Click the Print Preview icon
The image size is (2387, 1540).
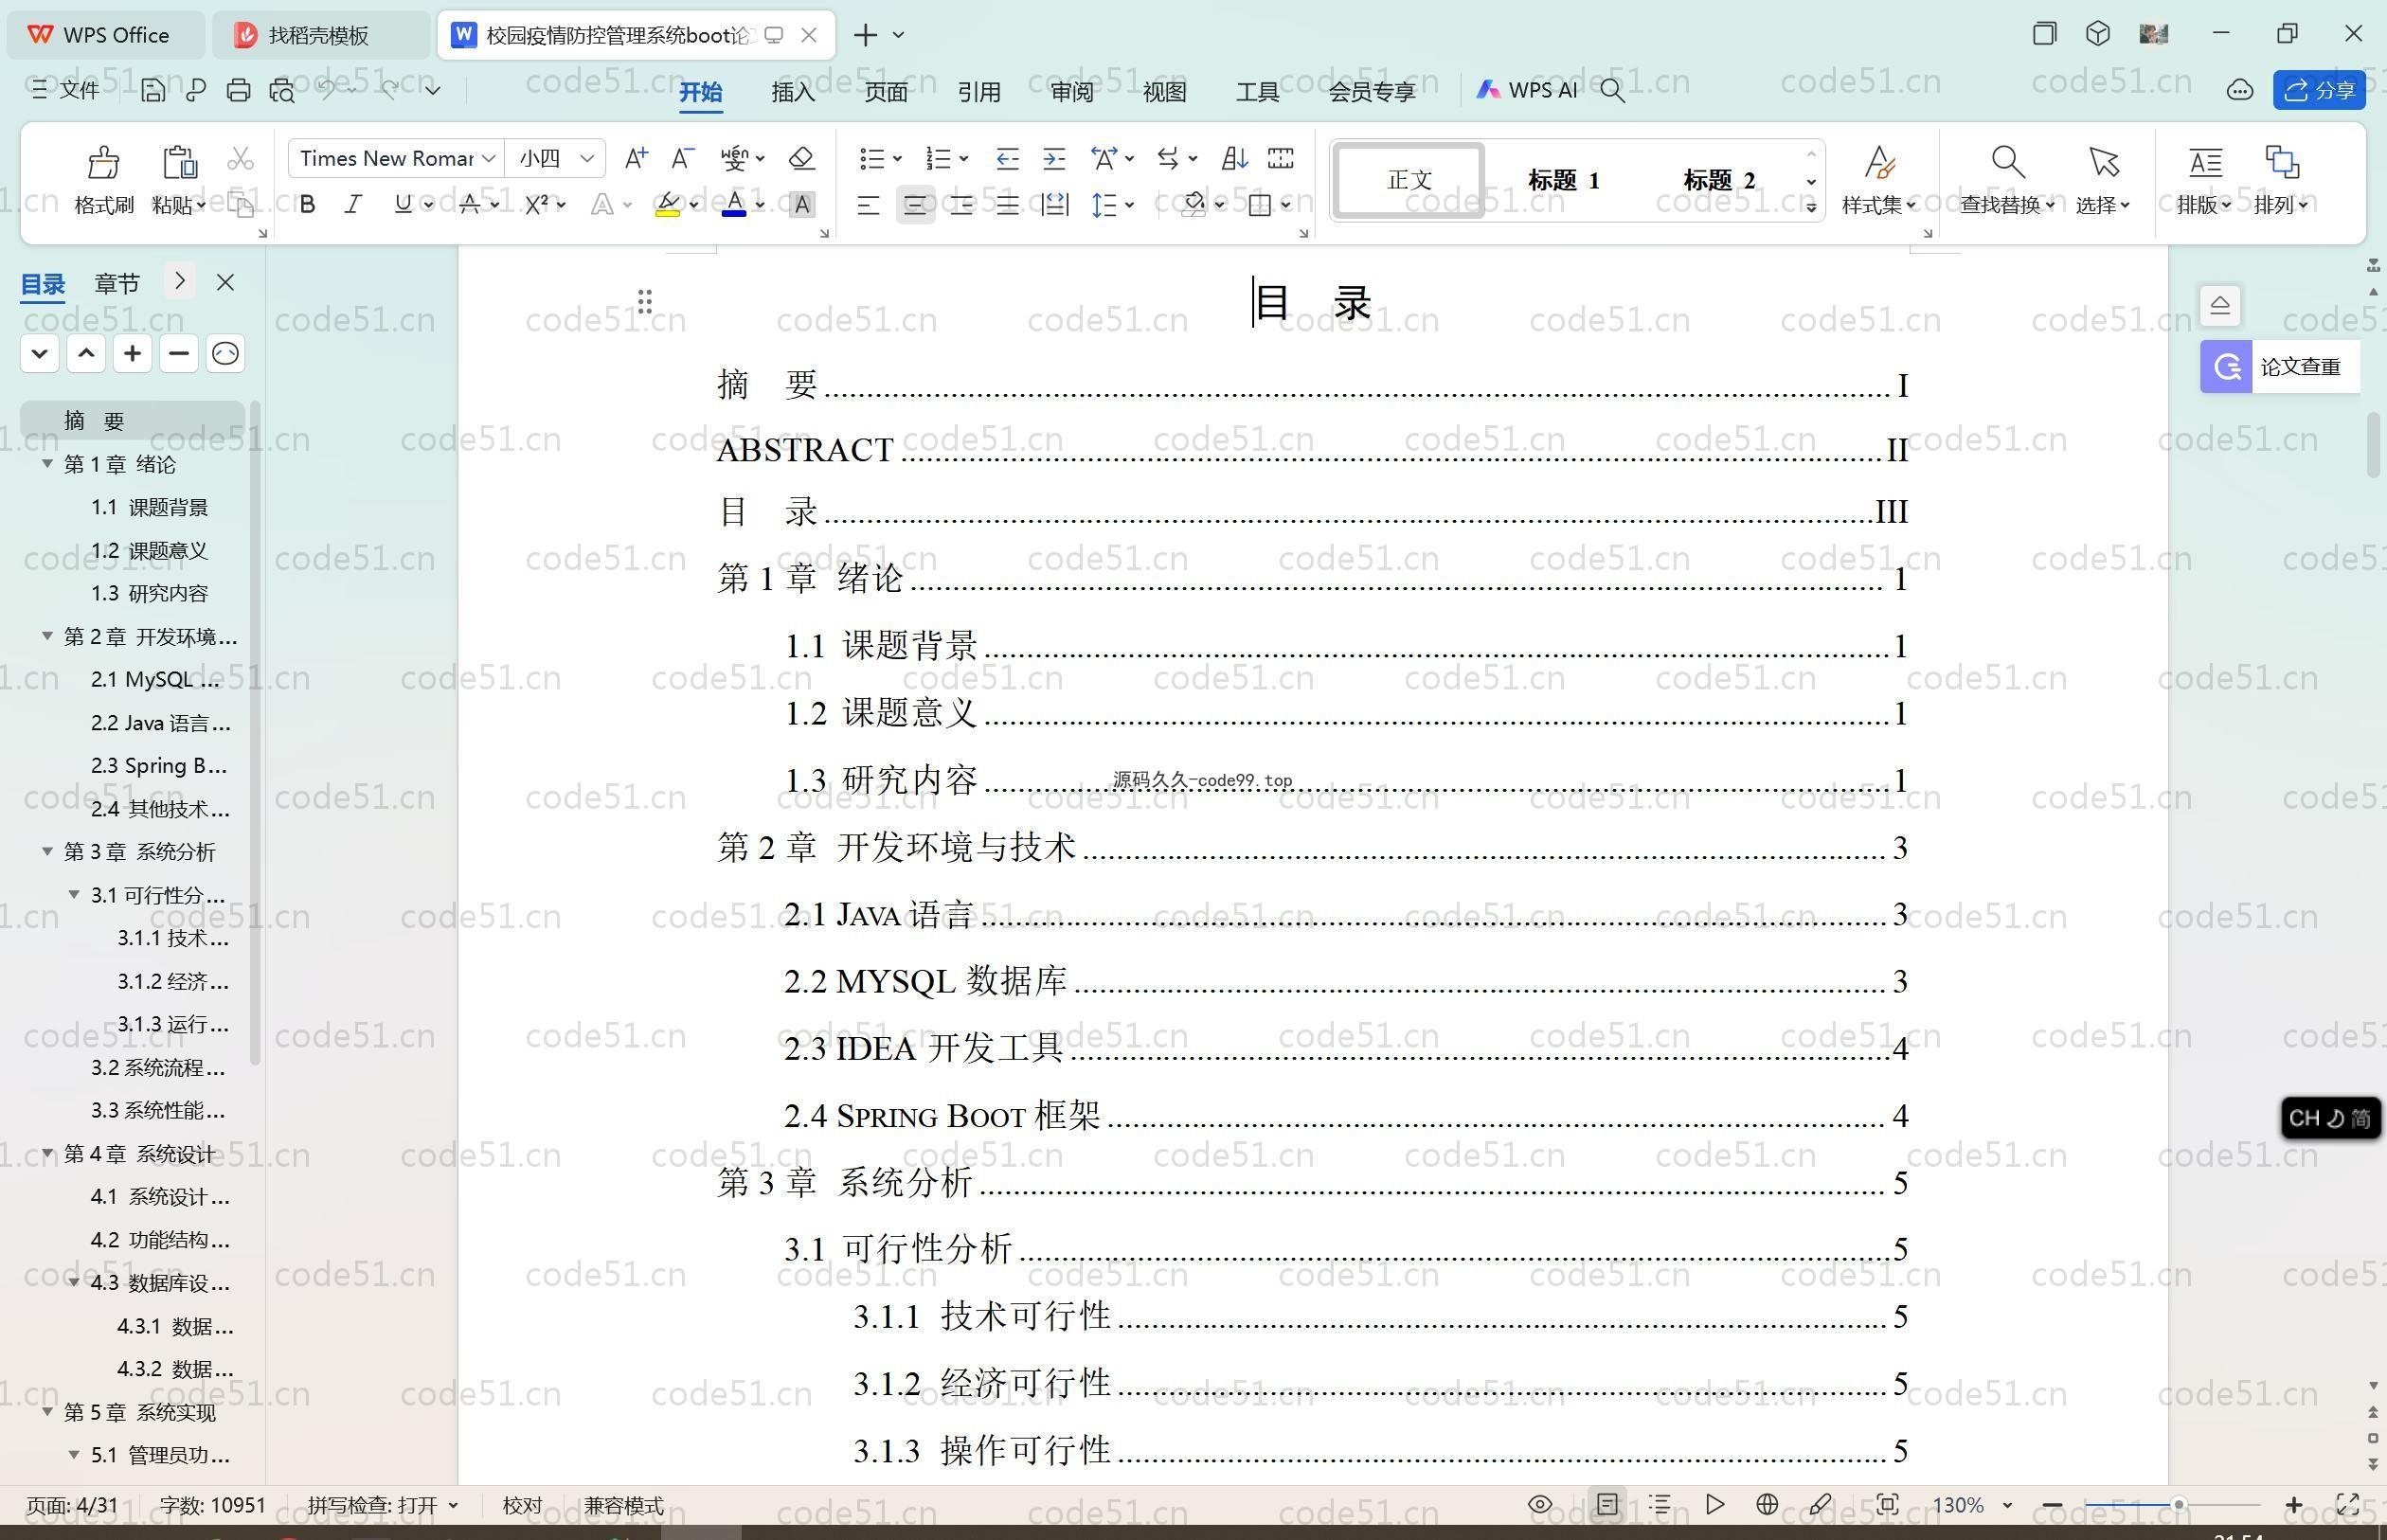282,90
